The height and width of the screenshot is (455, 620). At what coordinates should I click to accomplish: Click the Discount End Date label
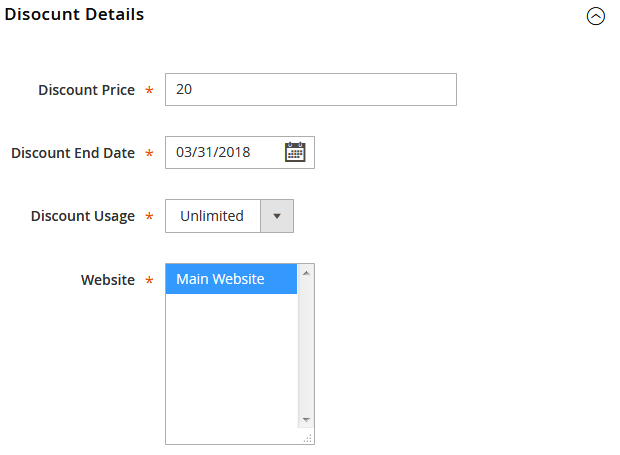[x=73, y=153]
